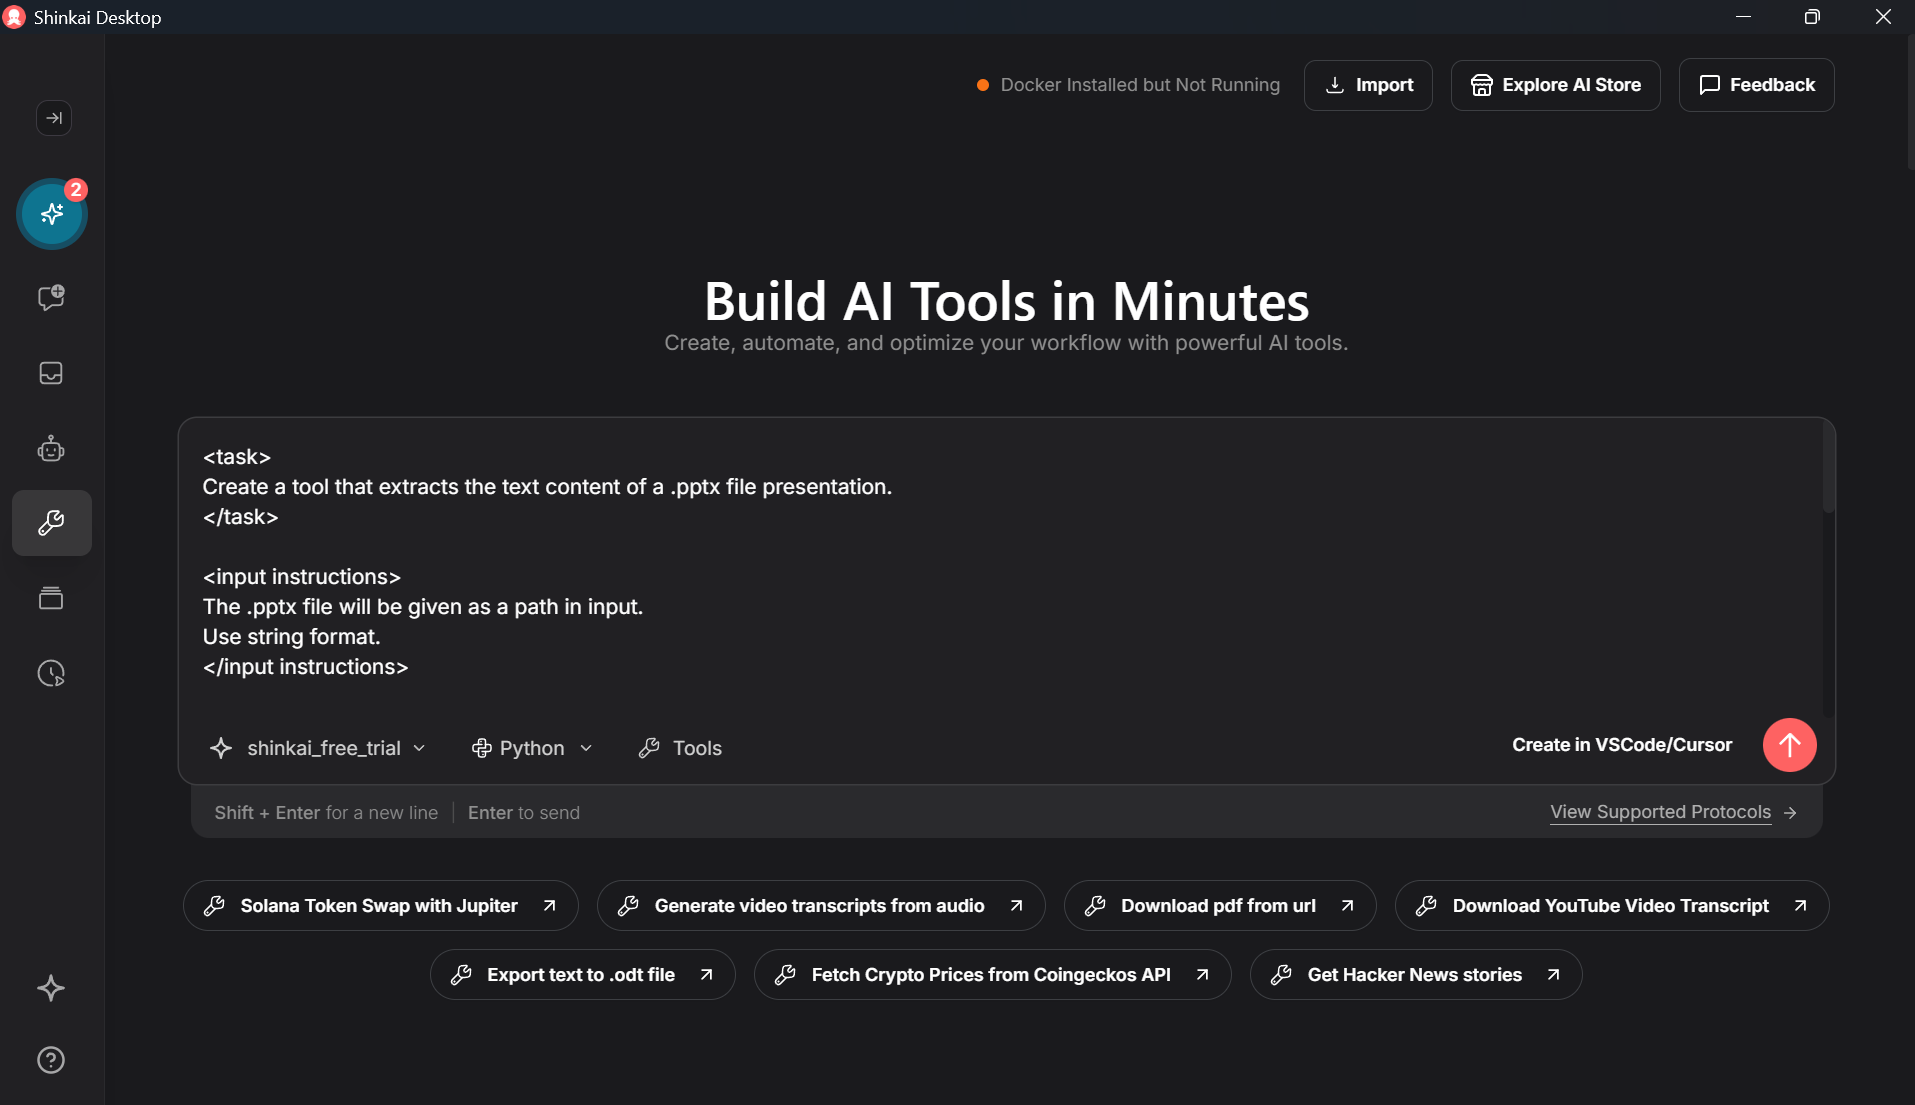Click Create in VSCode/Cursor

pyautogui.click(x=1622, y=744)
